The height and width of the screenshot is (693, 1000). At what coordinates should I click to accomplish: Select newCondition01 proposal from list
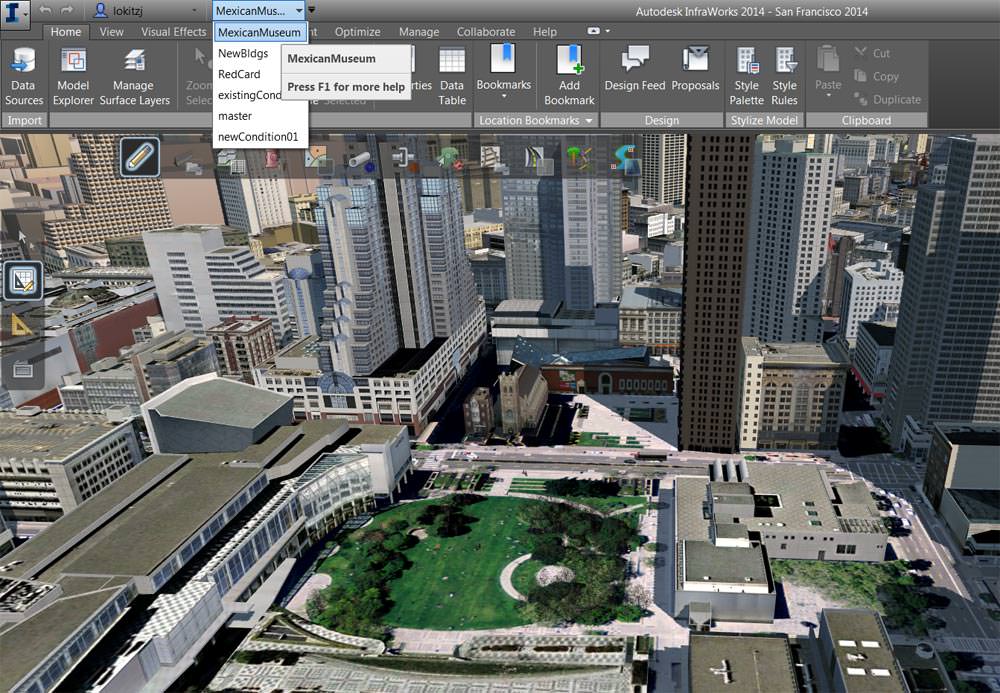click(260, 136)
